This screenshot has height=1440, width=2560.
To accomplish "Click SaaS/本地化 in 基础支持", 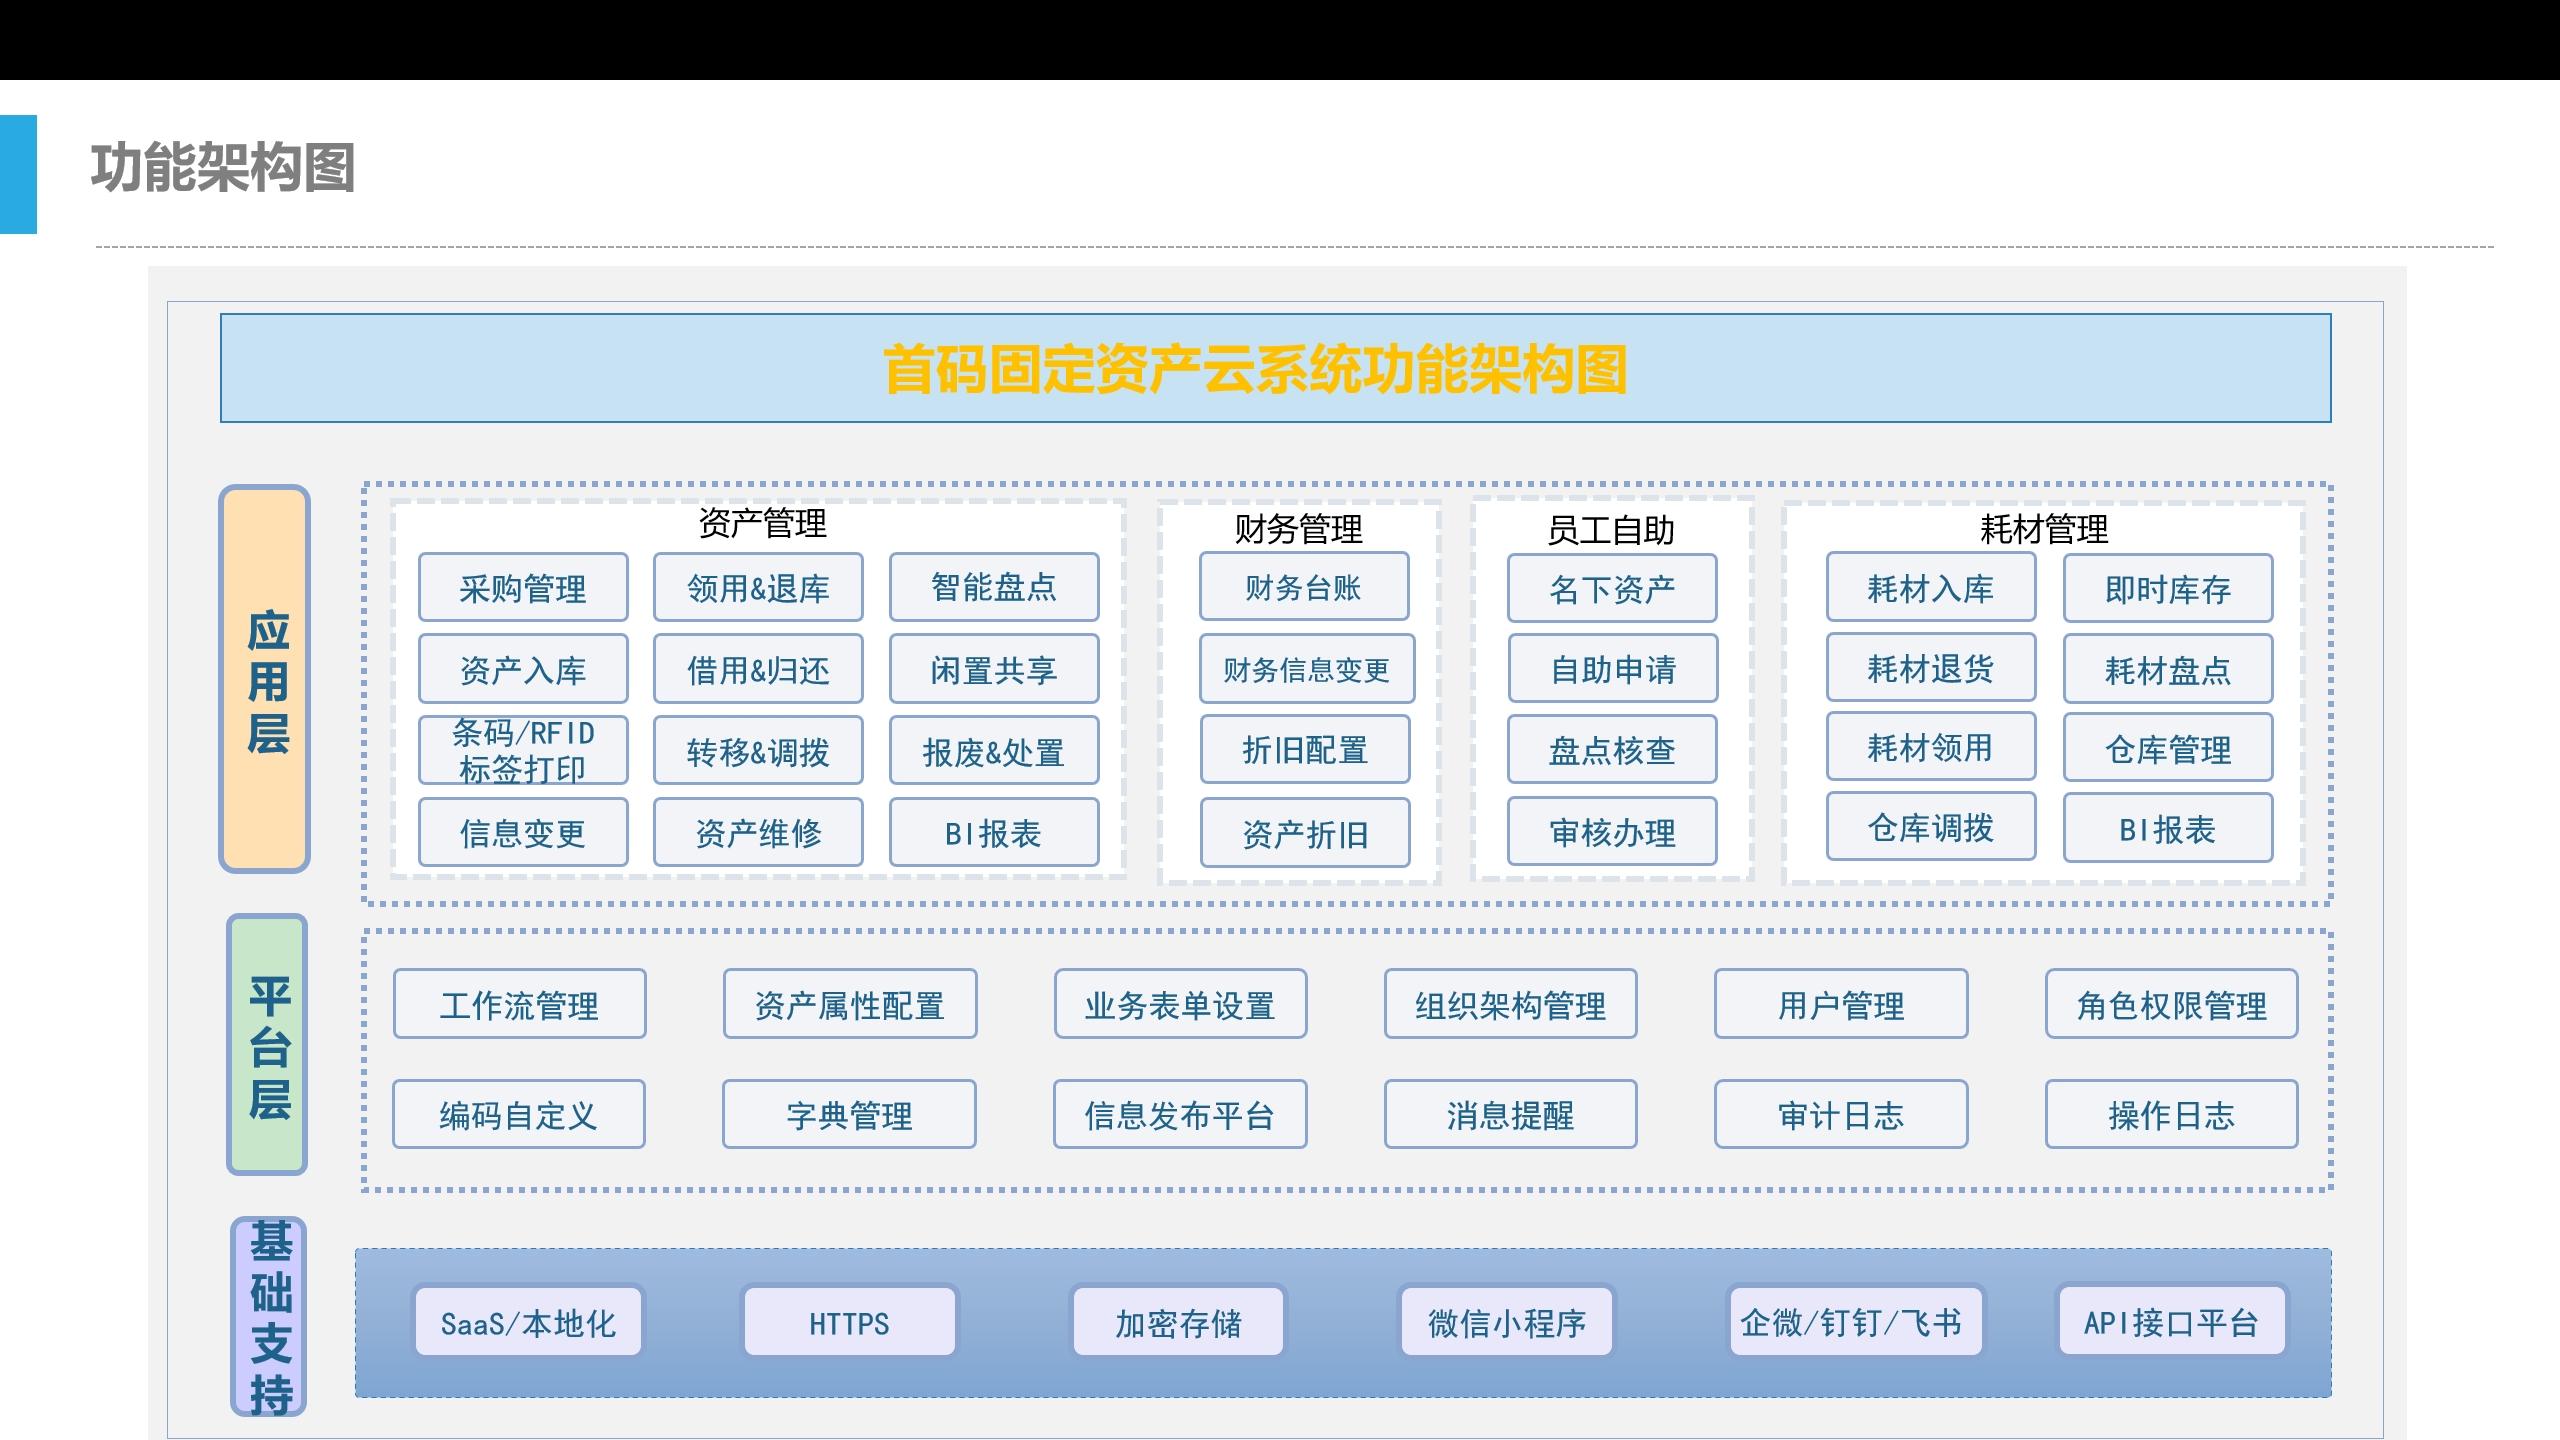I will click(x=529, y=1322).
